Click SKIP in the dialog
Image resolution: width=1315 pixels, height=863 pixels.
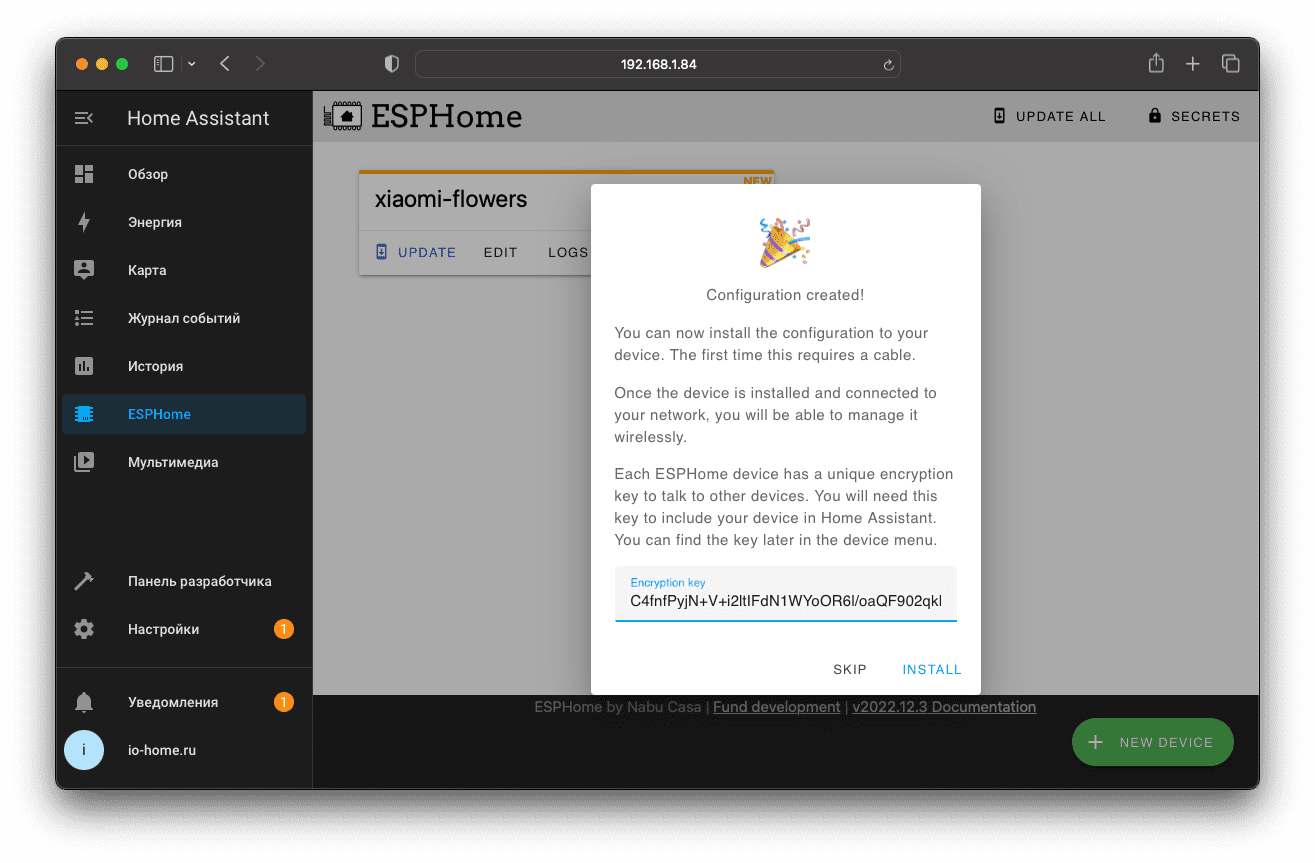click(850, 669)
